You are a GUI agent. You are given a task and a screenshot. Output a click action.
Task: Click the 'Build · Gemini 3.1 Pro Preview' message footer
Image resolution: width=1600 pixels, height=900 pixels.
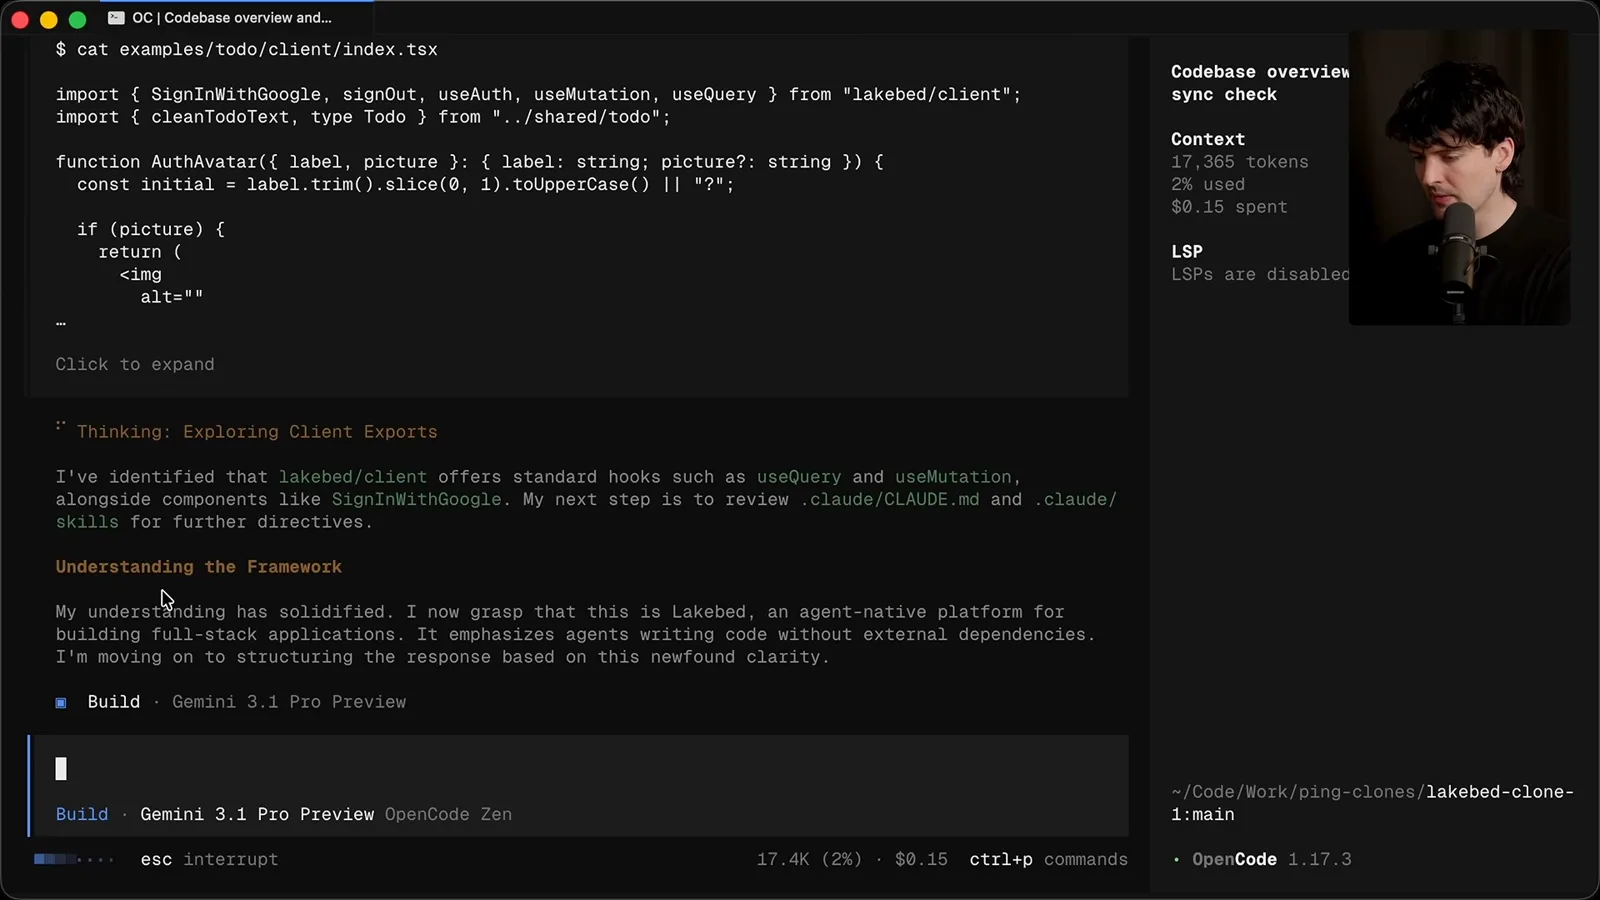[x=231, y=702]
